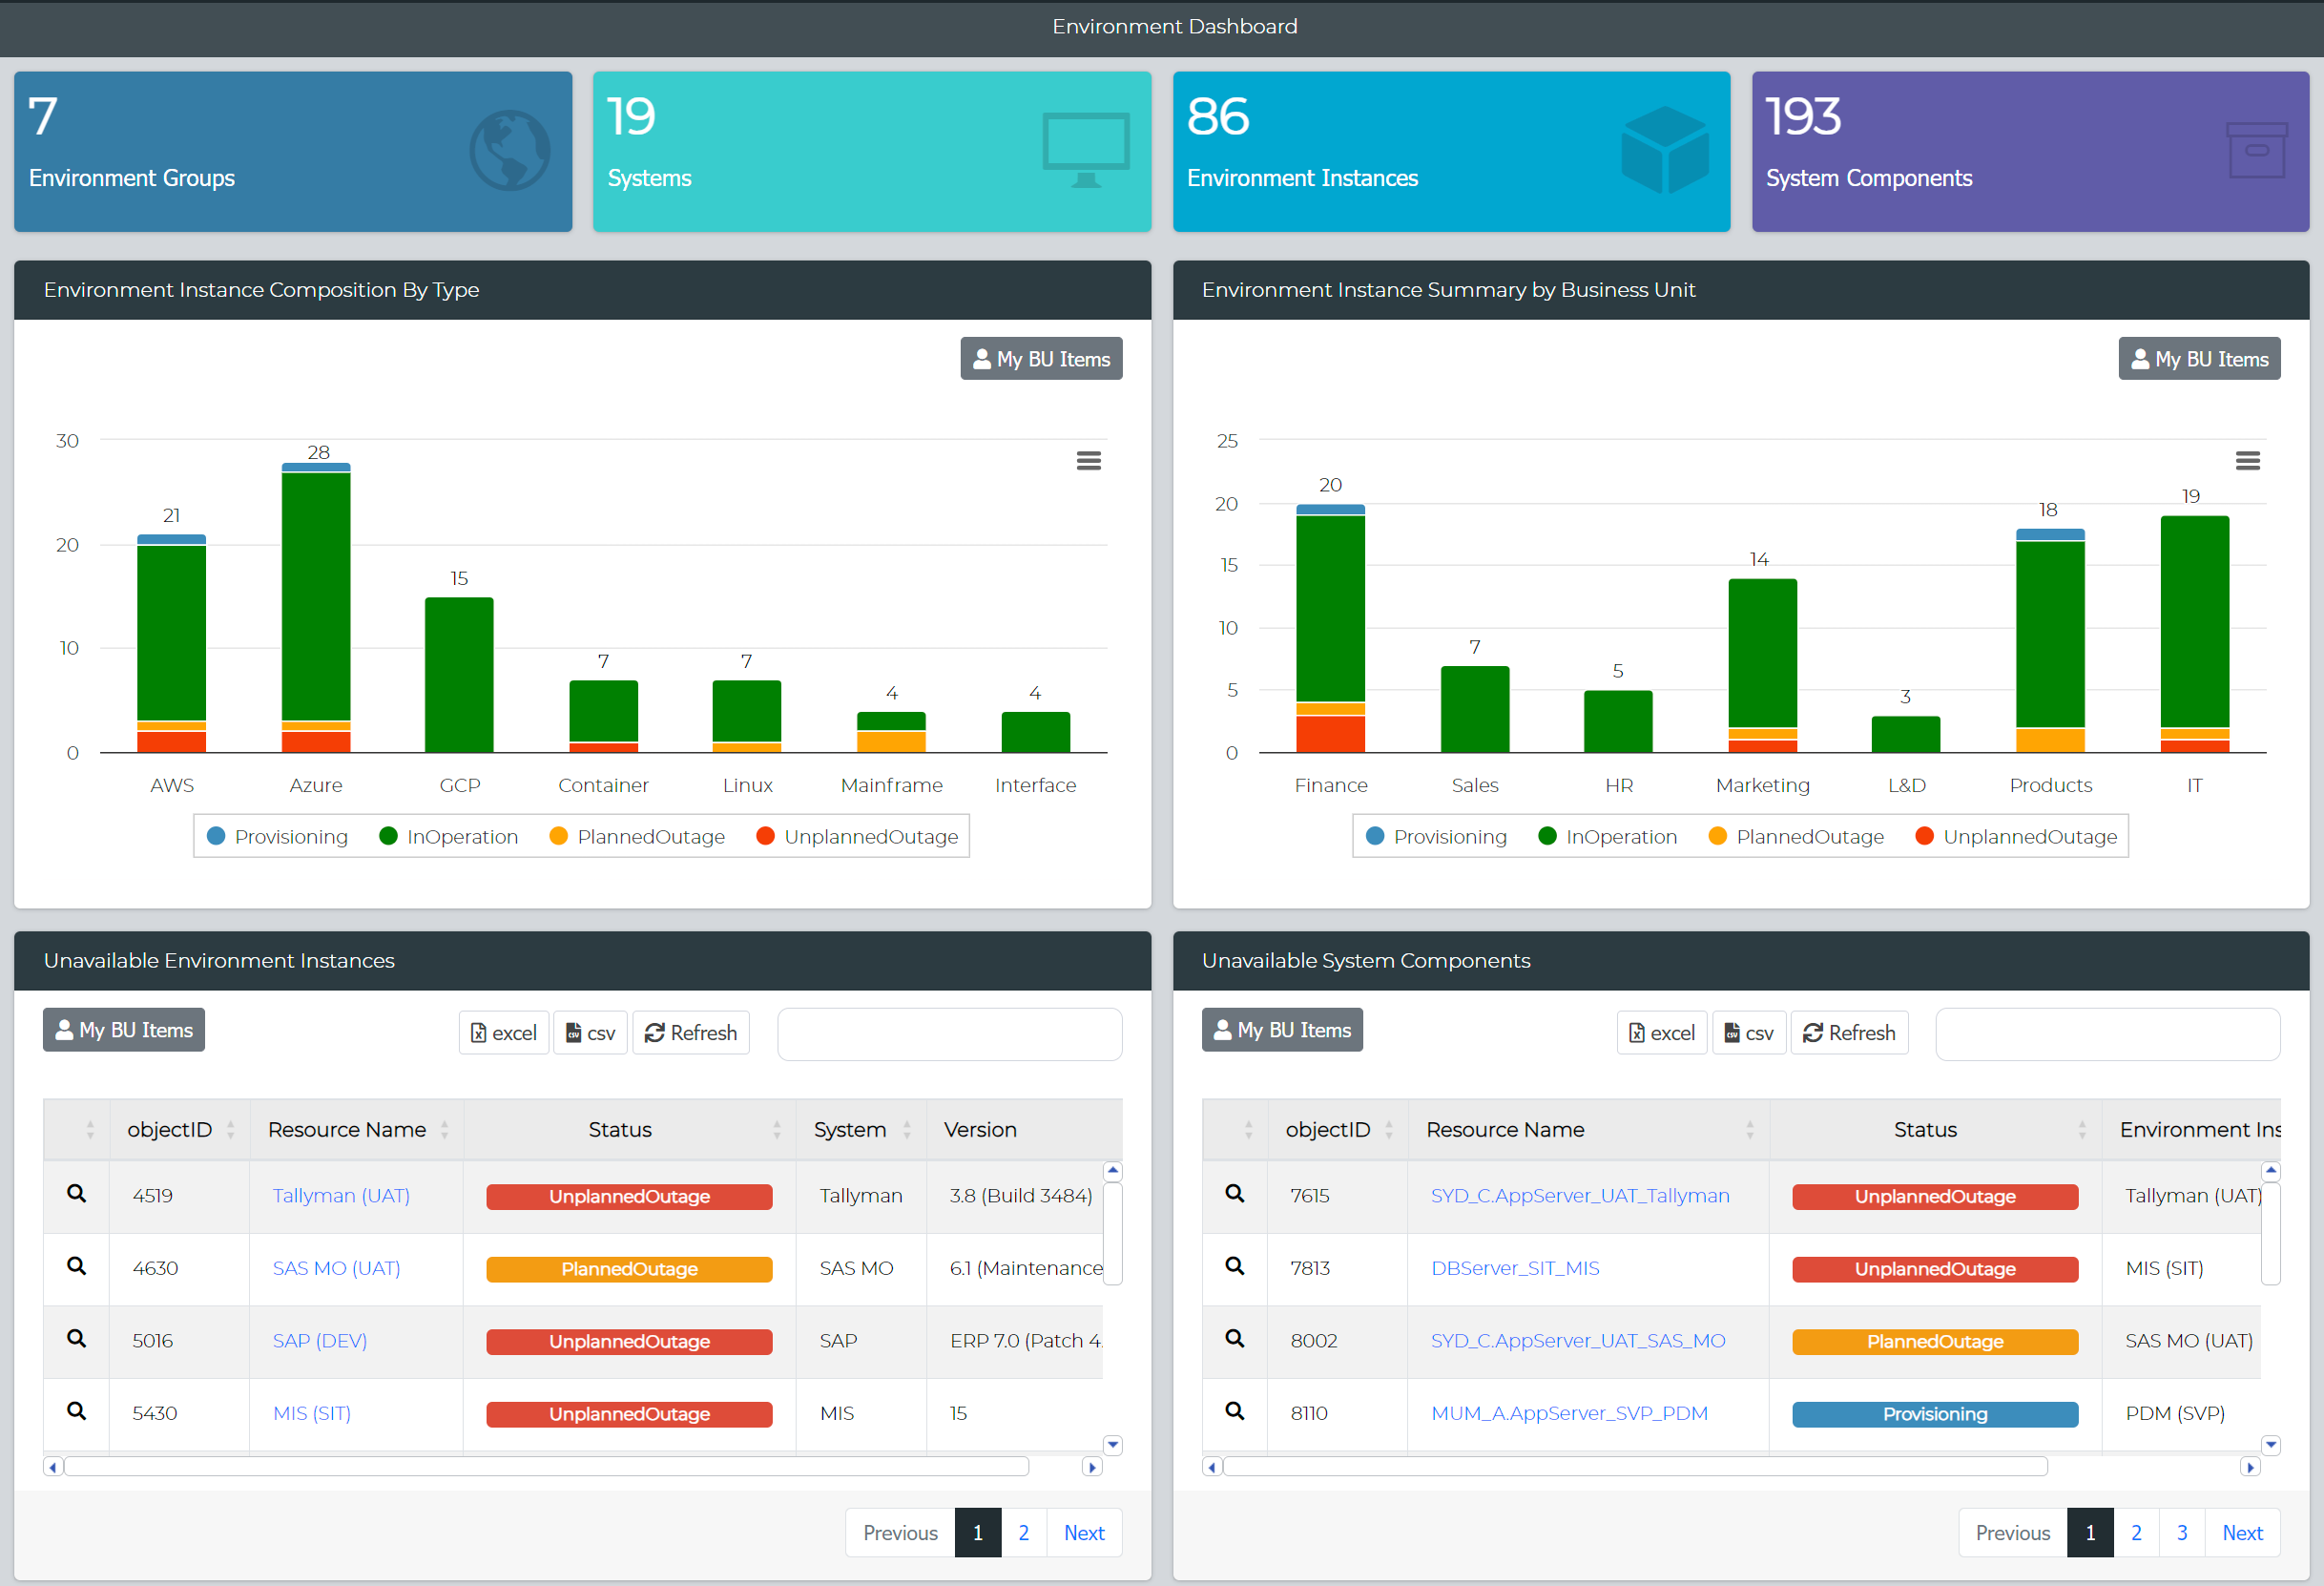
Task: Sort System Components table by objectID
Action: coord(1338,1130)
